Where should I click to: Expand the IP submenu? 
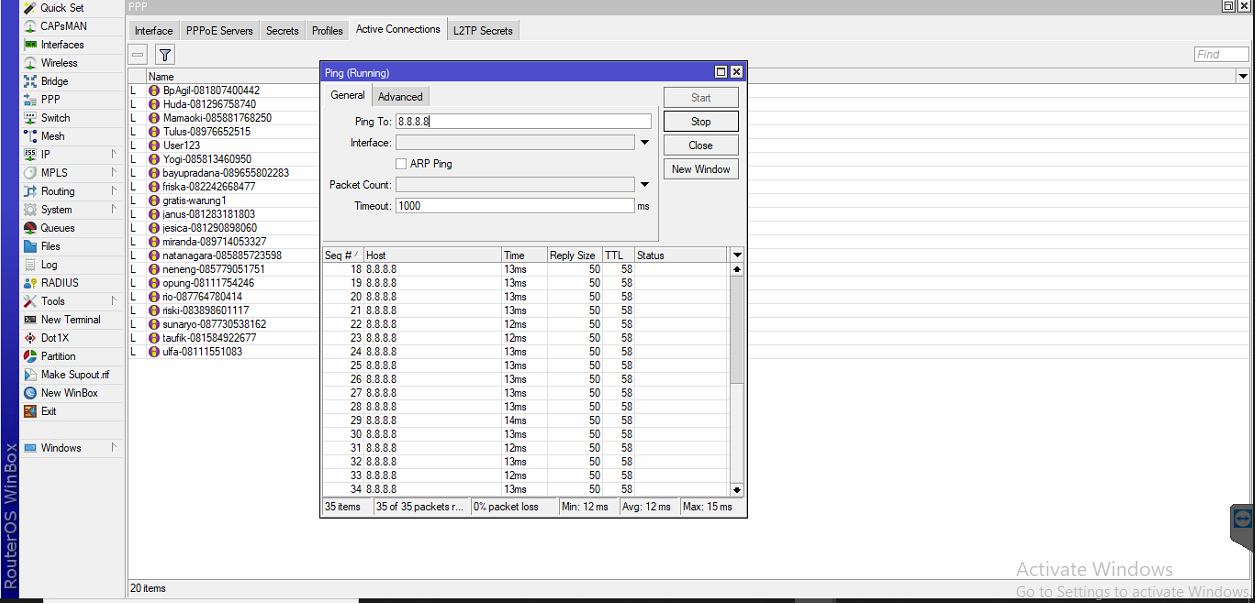[114, 155]
